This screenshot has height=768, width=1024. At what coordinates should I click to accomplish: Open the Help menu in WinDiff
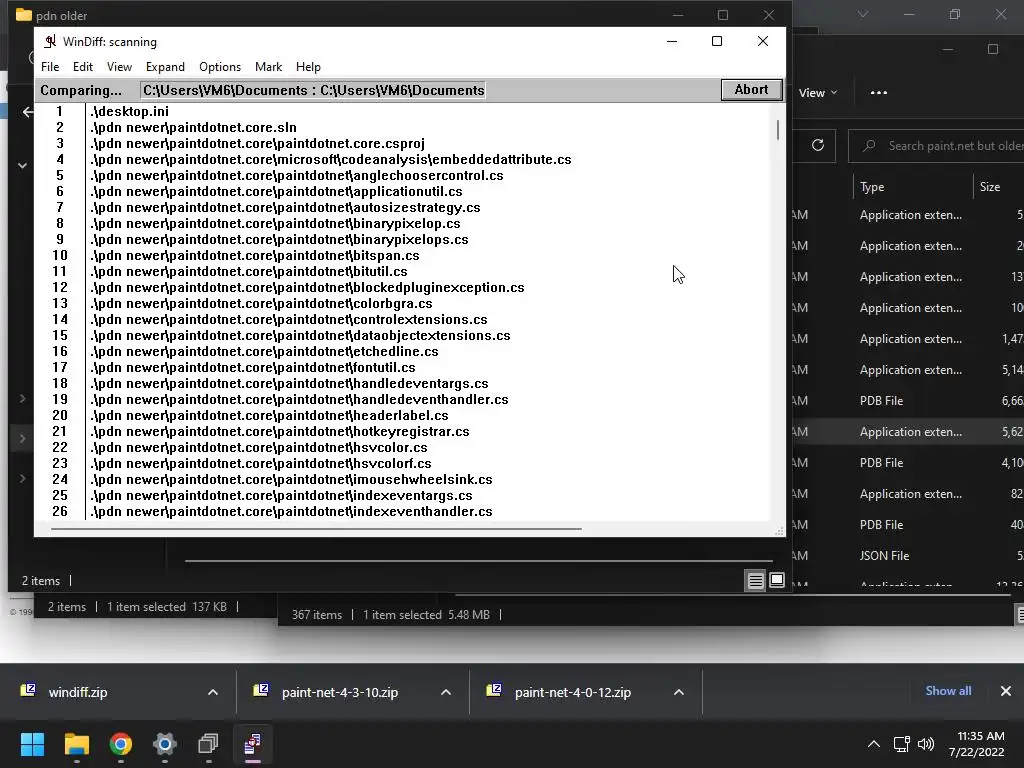tap(308, 67)
